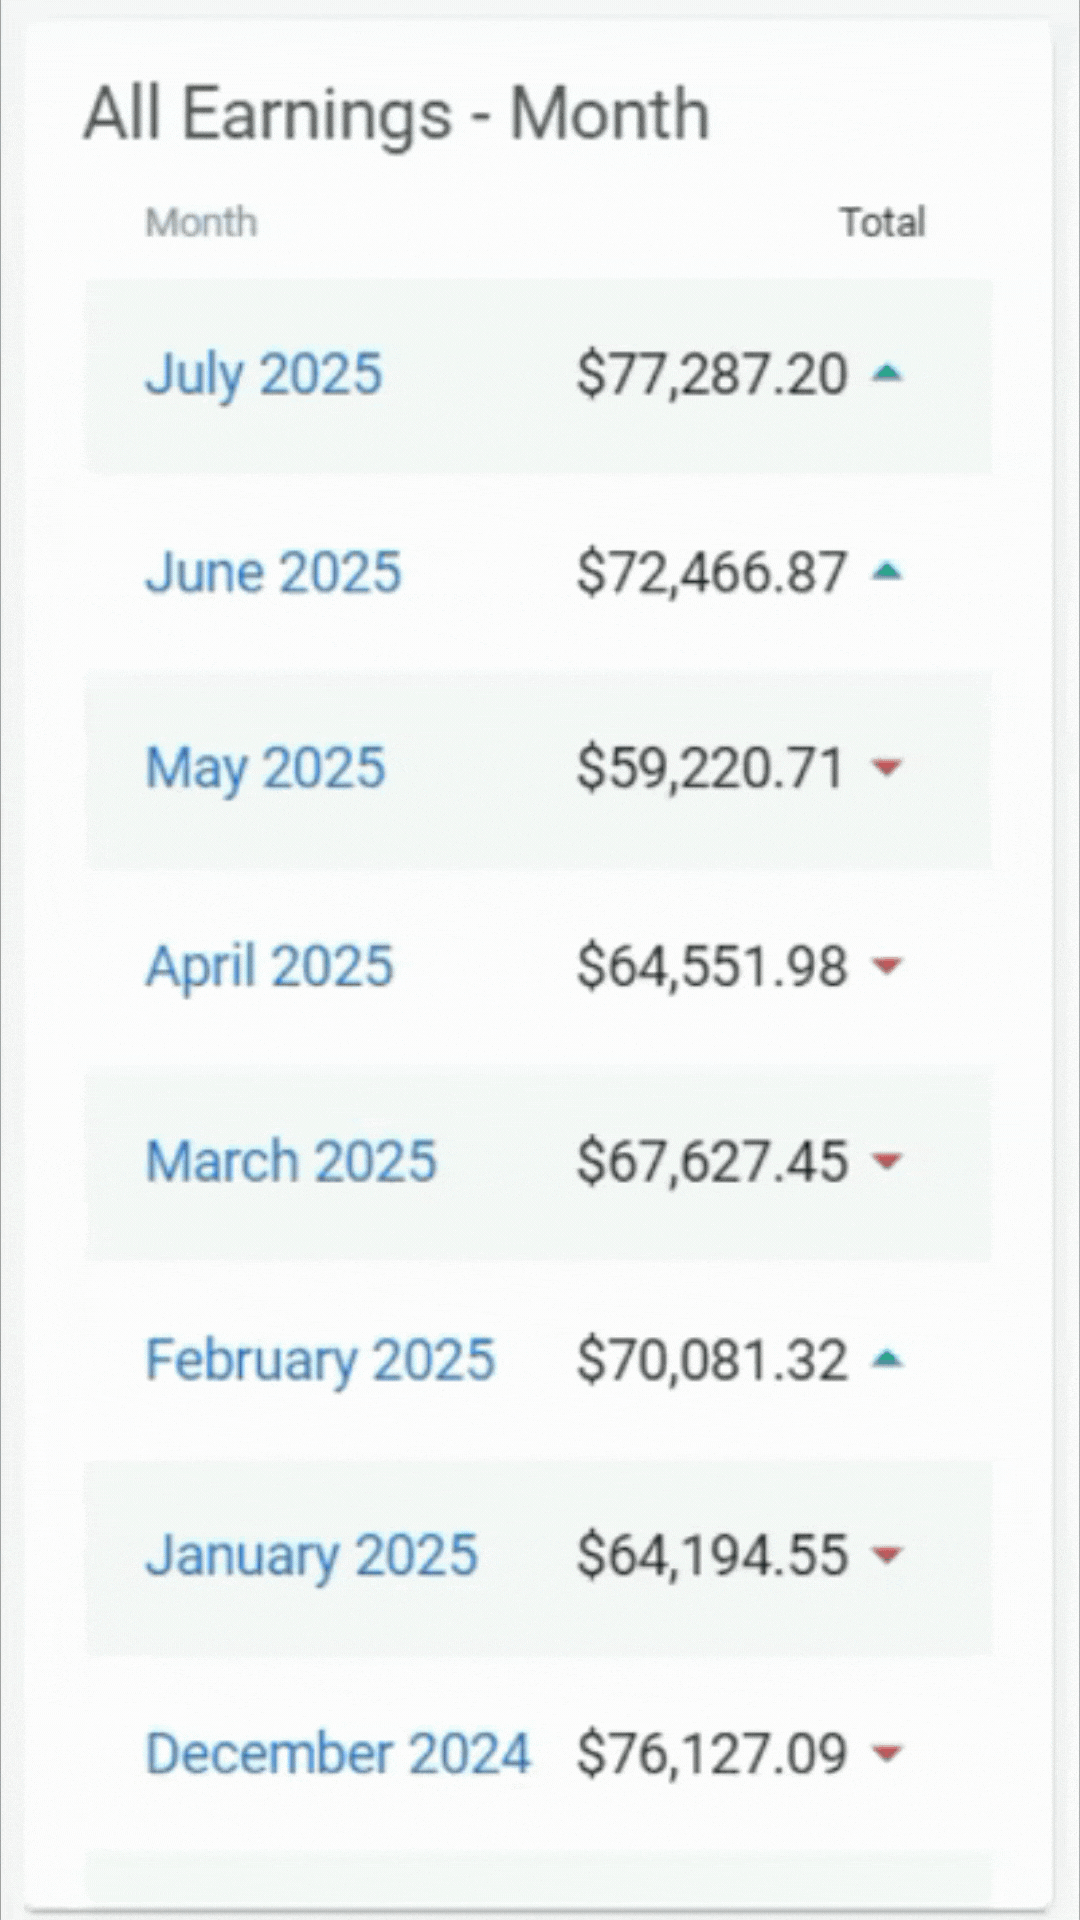The image size is (1080, 1920).
Task: Open the June 2025 earnings link
Action: (x=273, y=572)
